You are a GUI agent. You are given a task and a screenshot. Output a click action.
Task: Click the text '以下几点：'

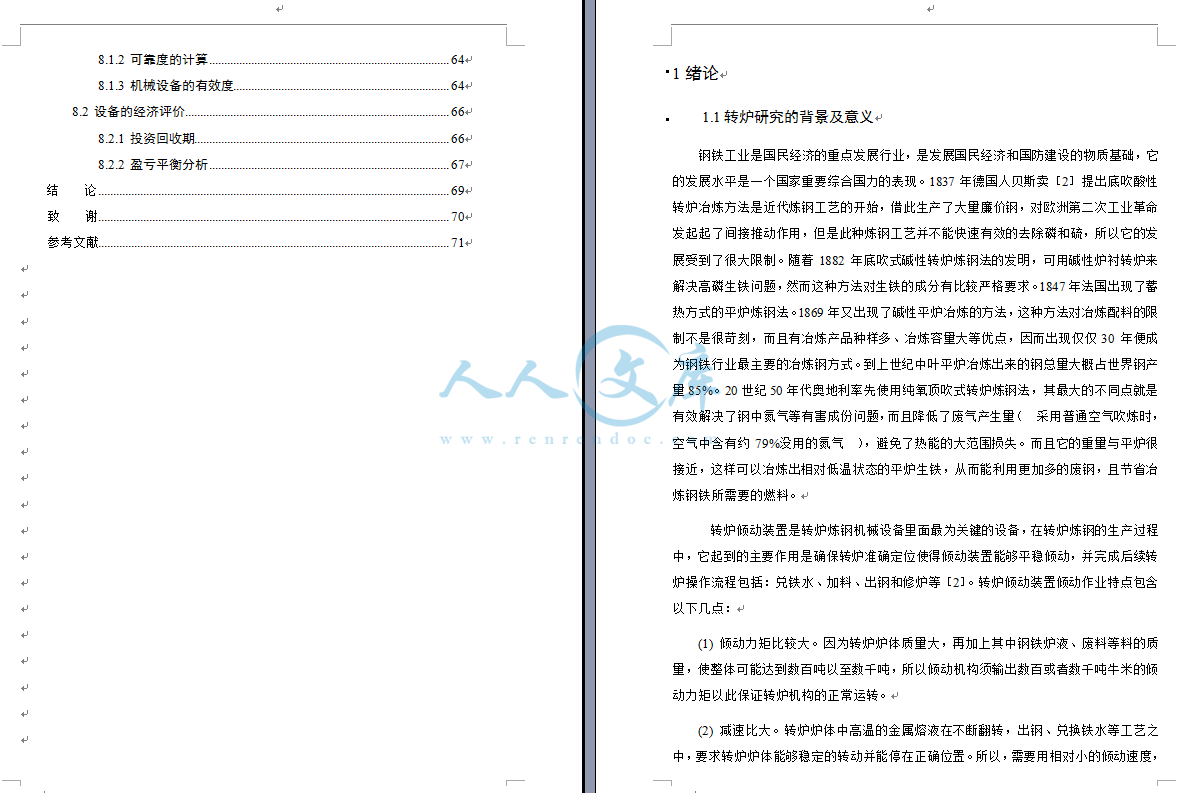pyautogui.click(x=703, y=609)
